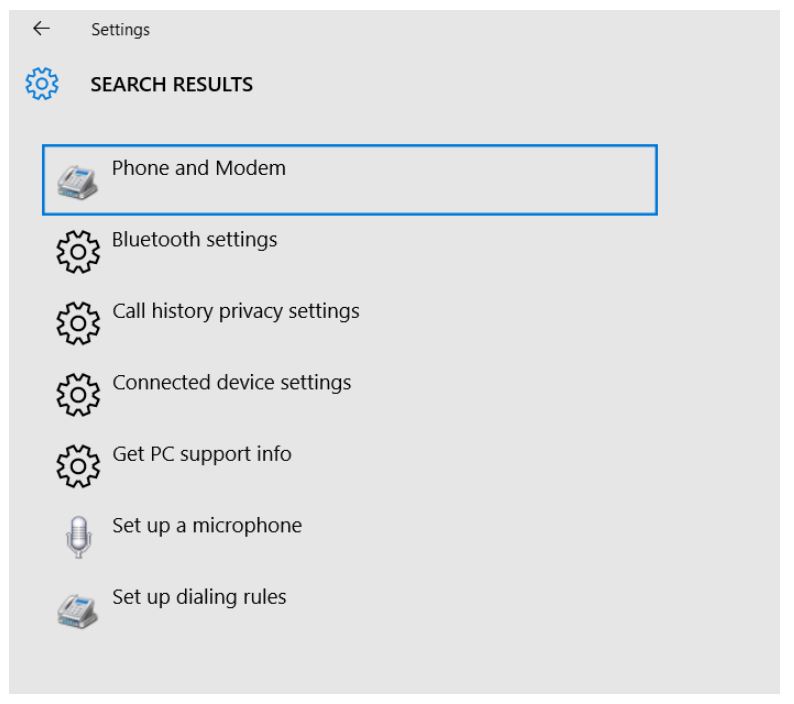Open Bluetooth settings

point(195,240)
